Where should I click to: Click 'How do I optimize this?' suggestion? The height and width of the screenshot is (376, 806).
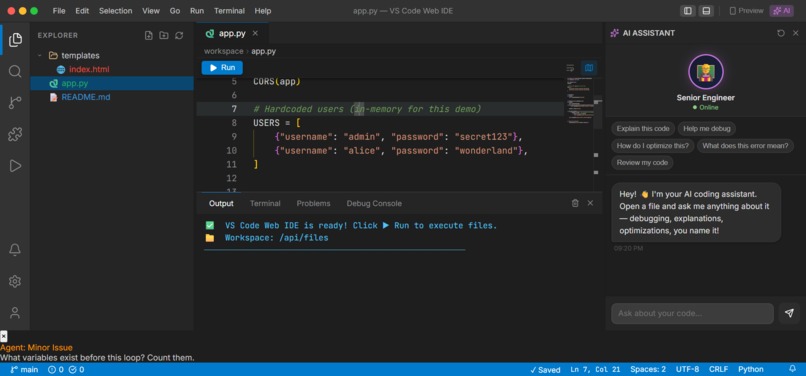[x=652, y=146]
